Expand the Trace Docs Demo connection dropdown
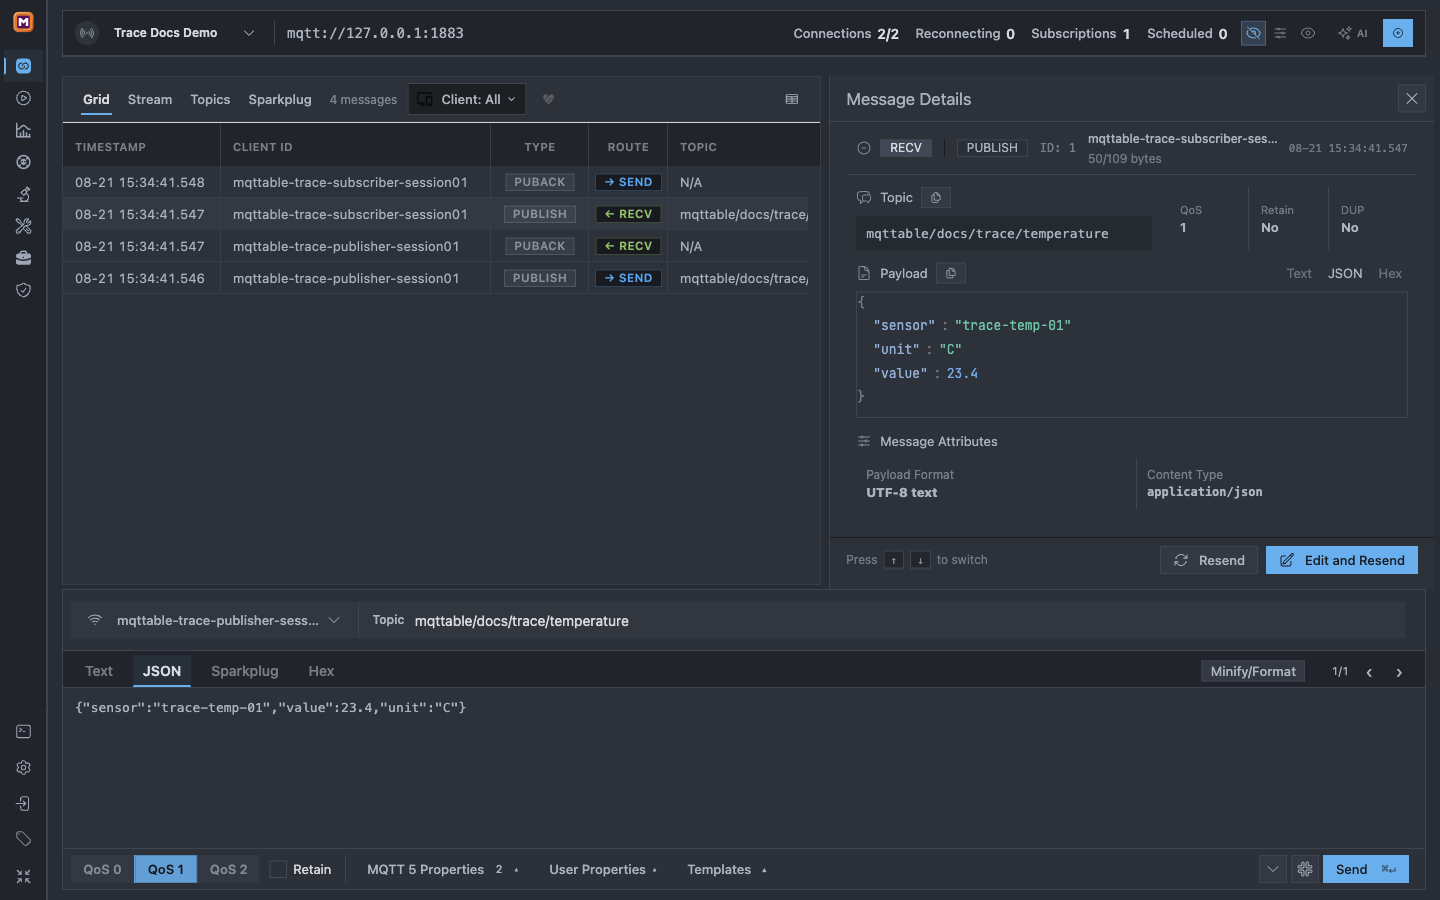The height and width of the screenshot is (900, 1440). pyautogui.click(x=249, y=33)
